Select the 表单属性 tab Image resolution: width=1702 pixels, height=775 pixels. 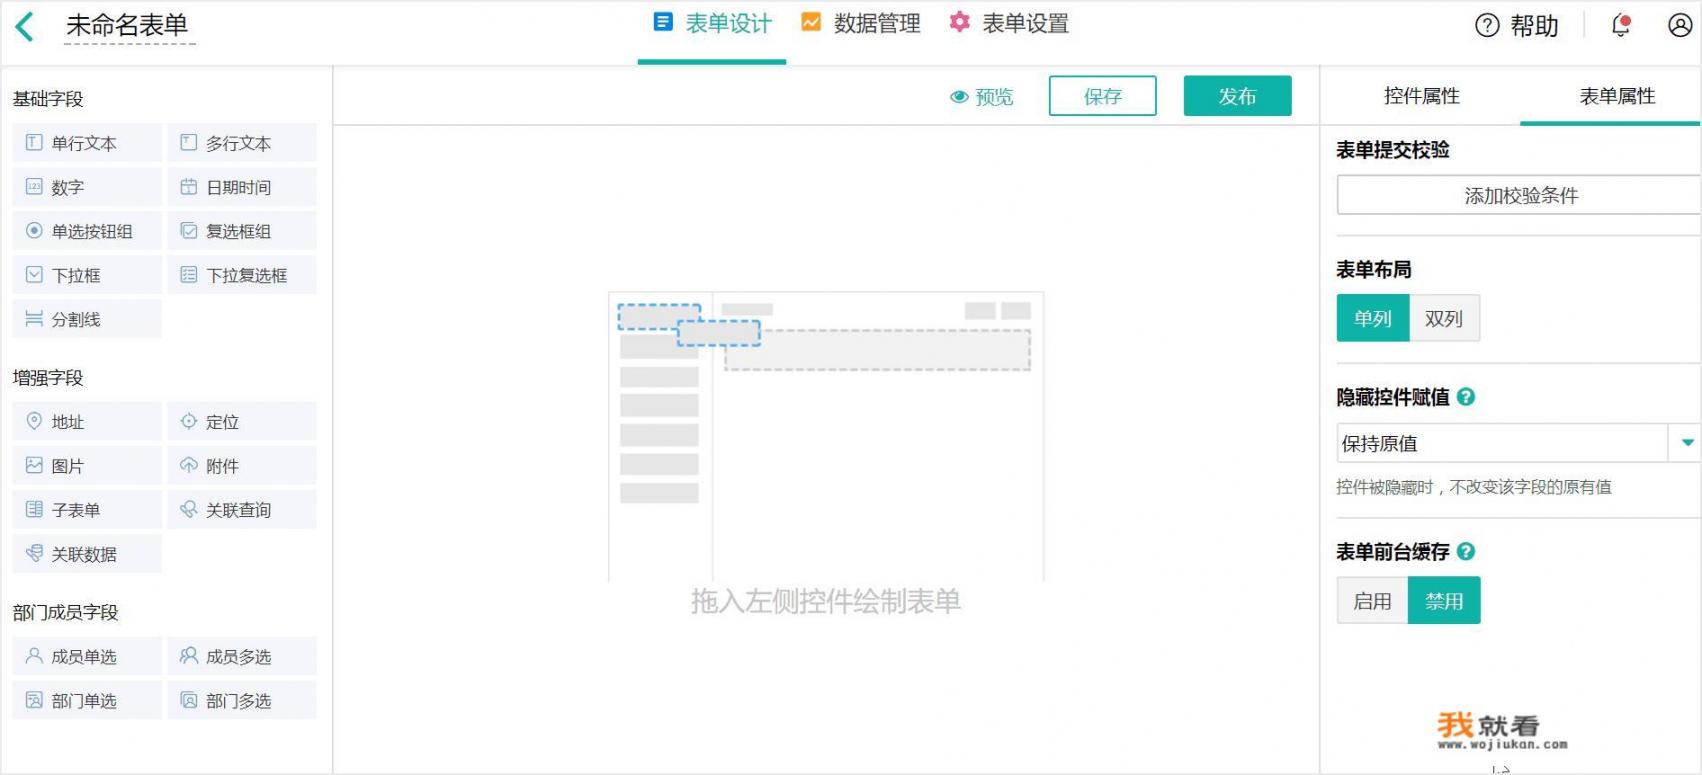pos(1616,96)
